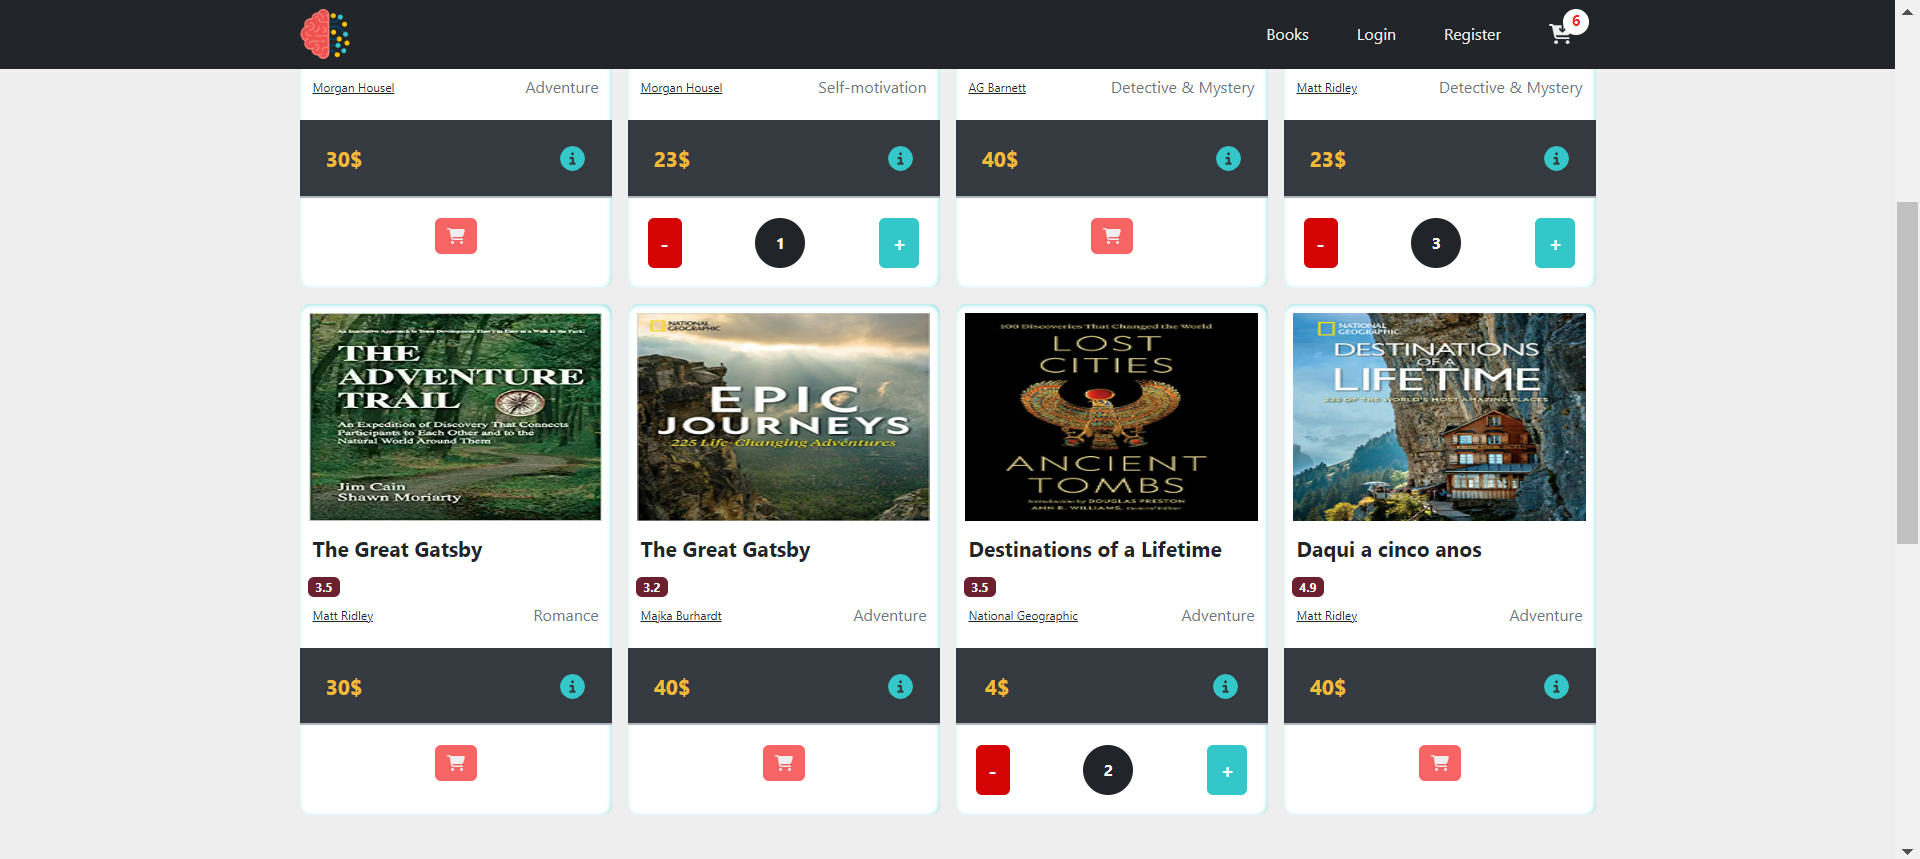This screenshot has height=859, width=1920.
Task: Open the shopping cart with 6 items
Action: click(x=1562, y=34)
